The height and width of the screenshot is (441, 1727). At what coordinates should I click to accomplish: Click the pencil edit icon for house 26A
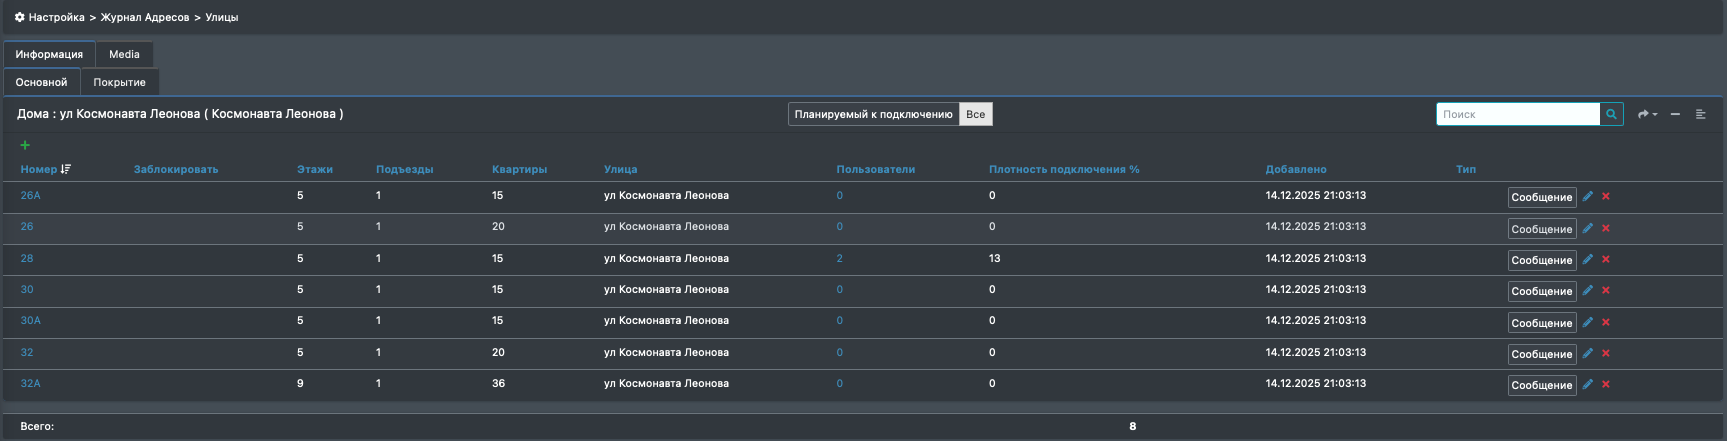pyautogui.click(x=1587, y=196)
